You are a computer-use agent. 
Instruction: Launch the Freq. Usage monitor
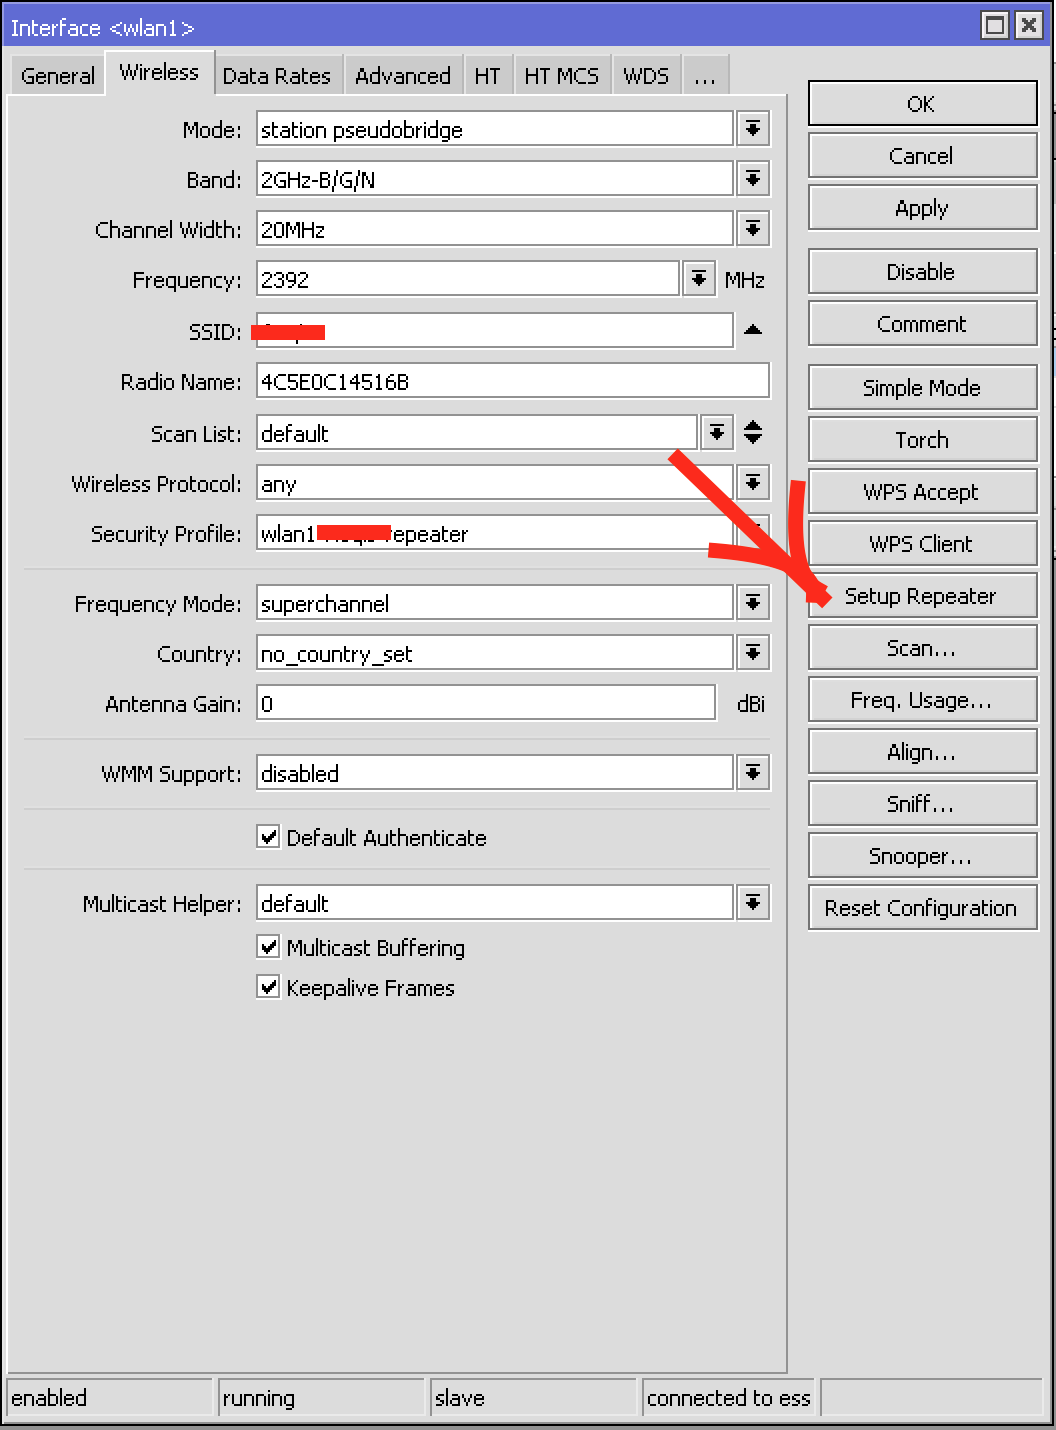[x=921, y=699]
